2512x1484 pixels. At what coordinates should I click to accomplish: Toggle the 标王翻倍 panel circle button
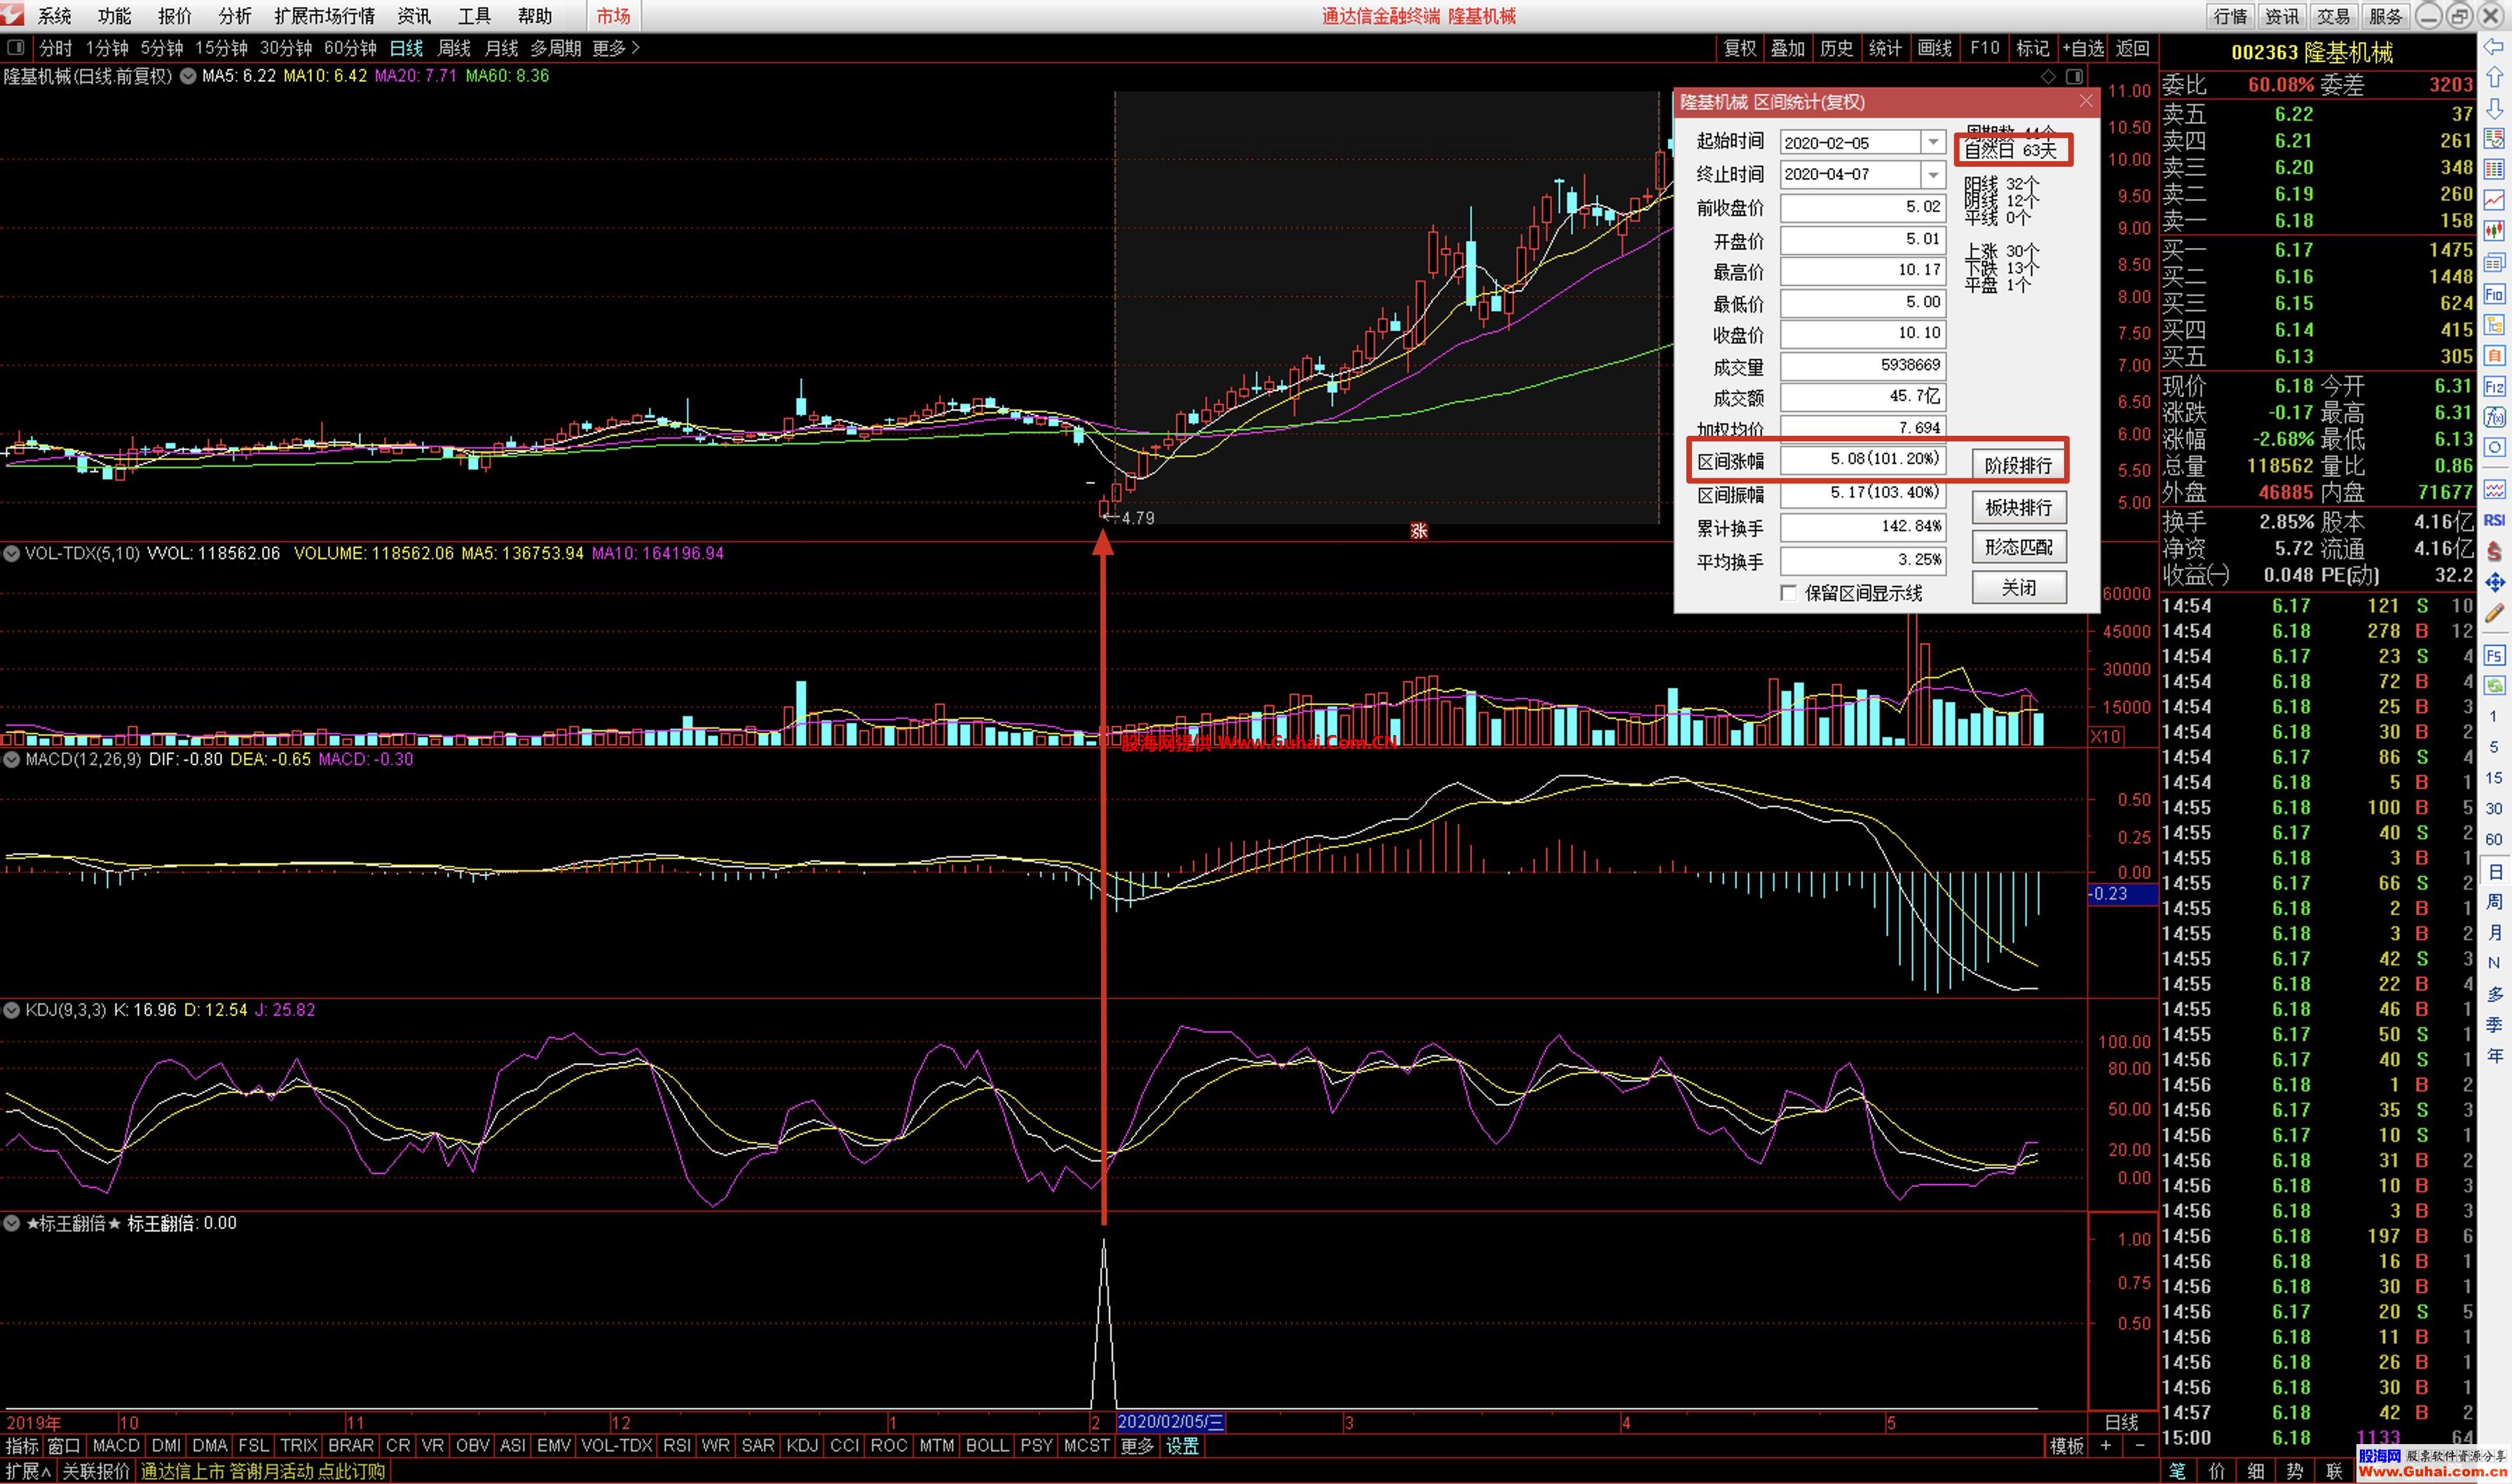click(x=11, y=1223)
